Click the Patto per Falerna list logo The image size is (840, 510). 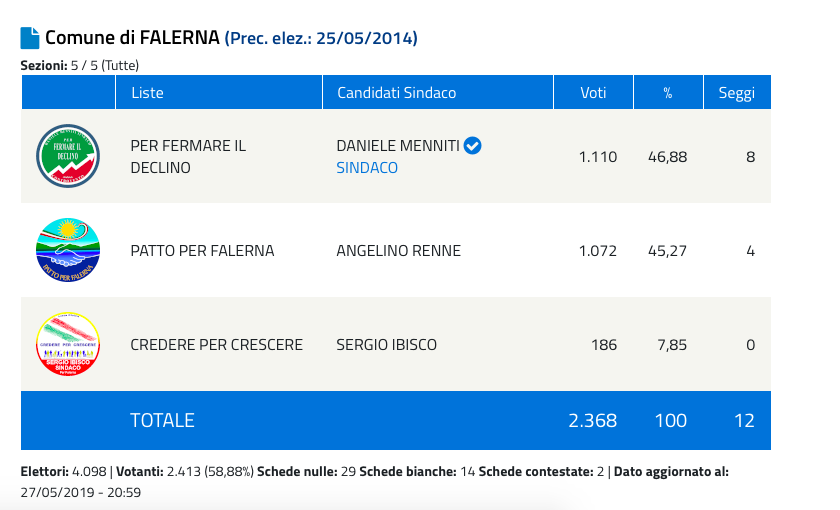[68, 250]
